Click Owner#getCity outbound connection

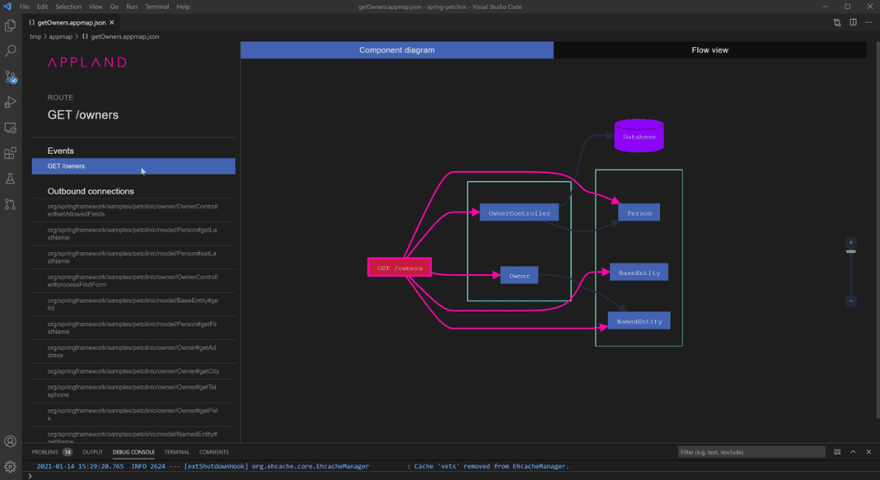click(134, 371)
